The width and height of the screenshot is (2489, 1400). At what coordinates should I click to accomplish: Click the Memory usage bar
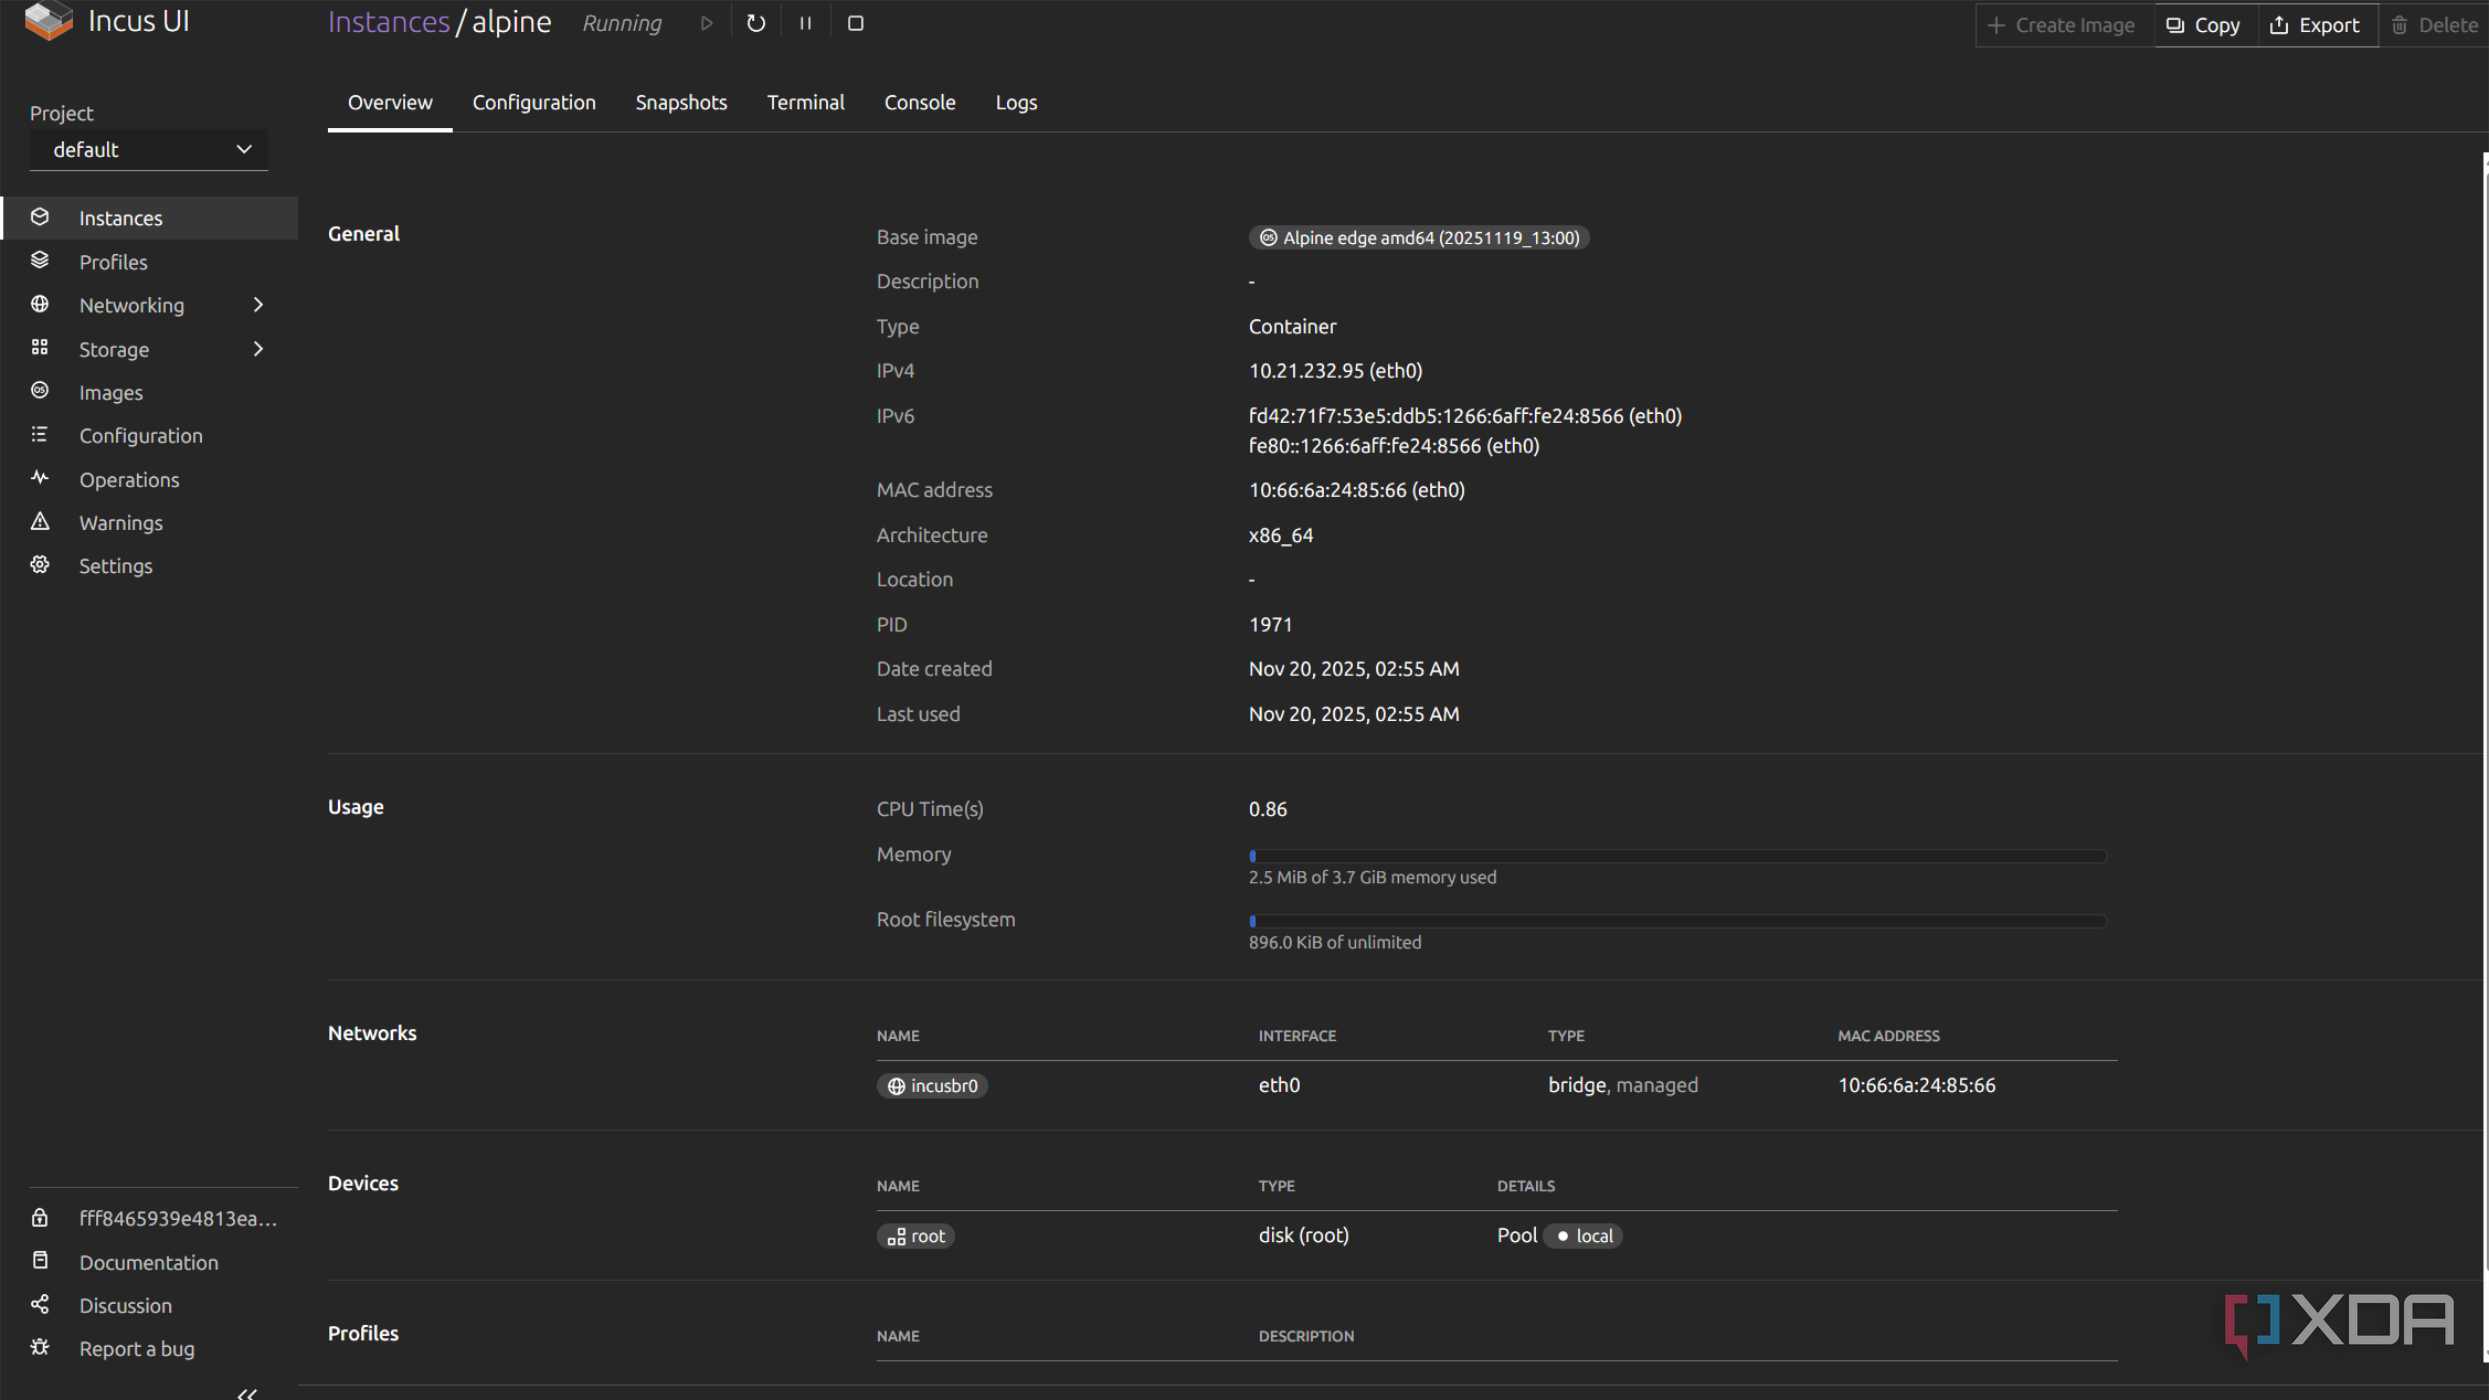point(1677,857)
